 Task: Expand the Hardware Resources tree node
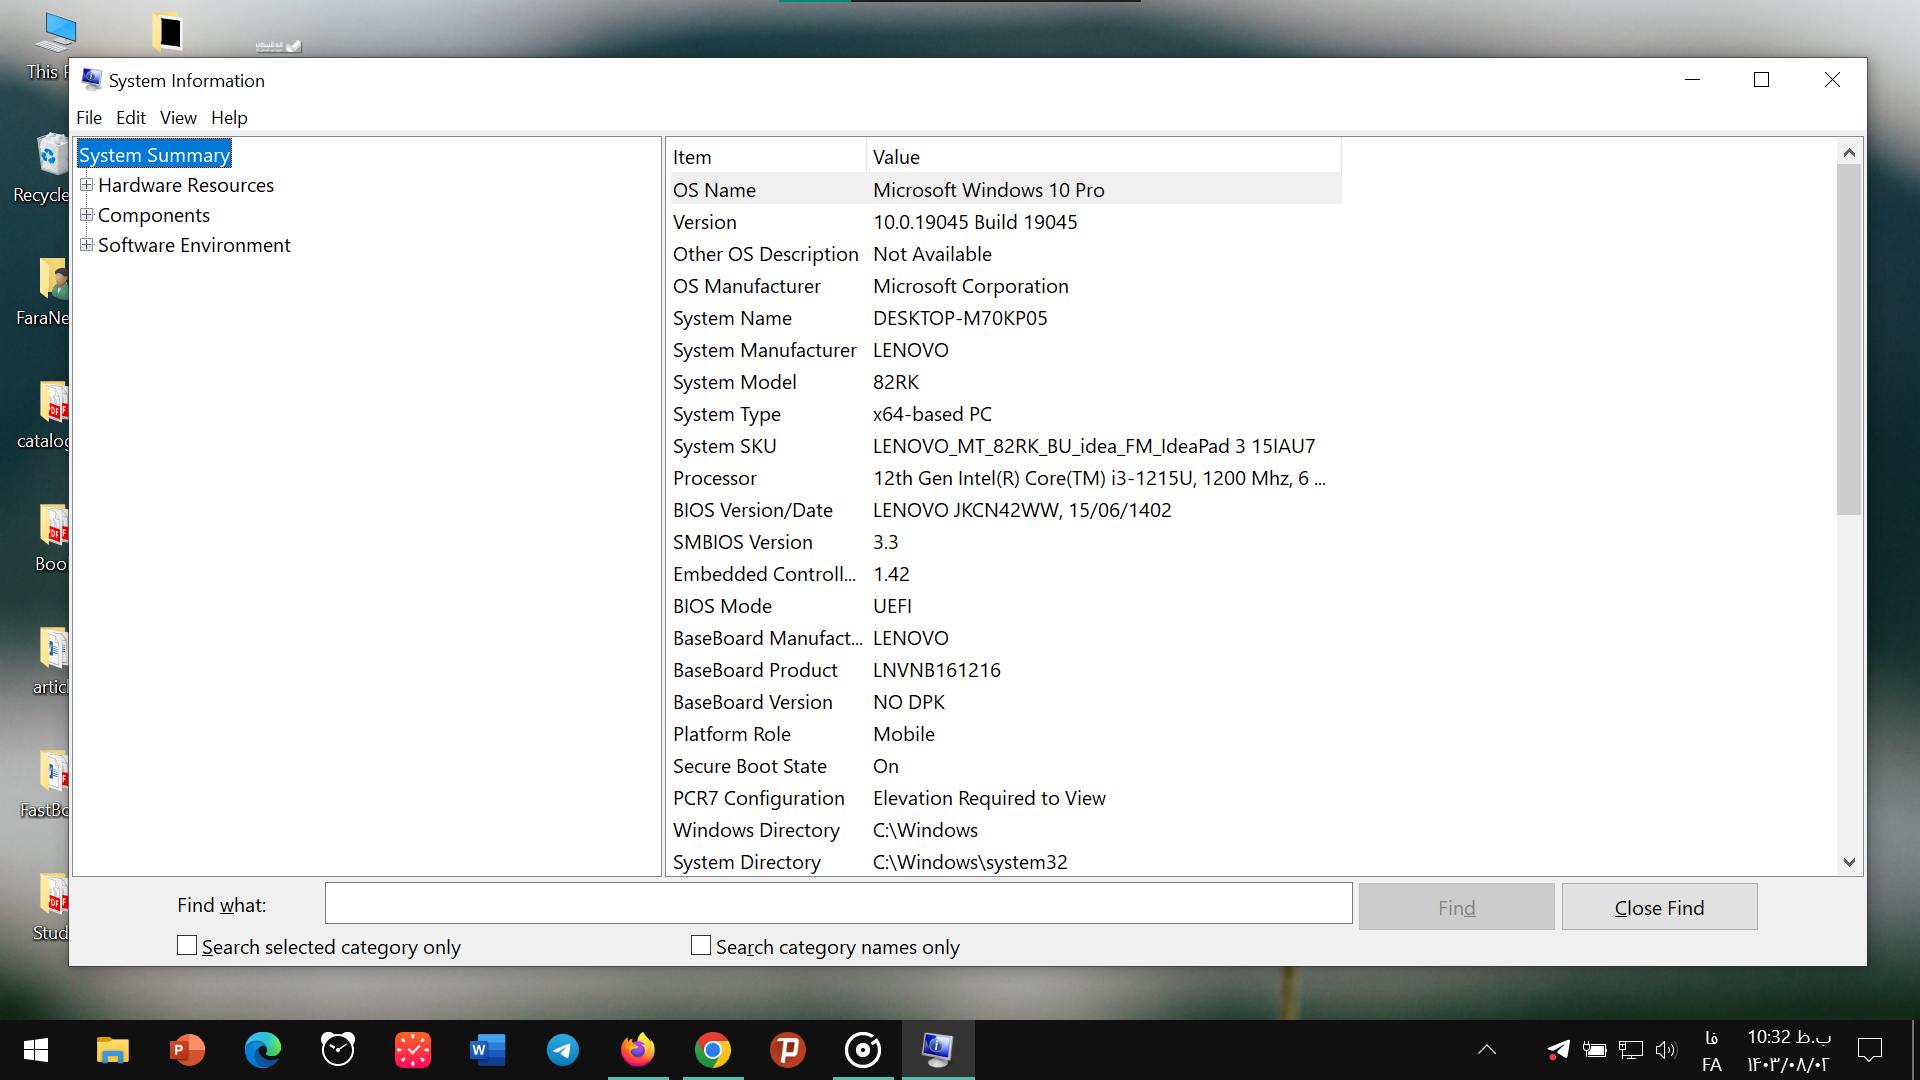pos(87,185)
